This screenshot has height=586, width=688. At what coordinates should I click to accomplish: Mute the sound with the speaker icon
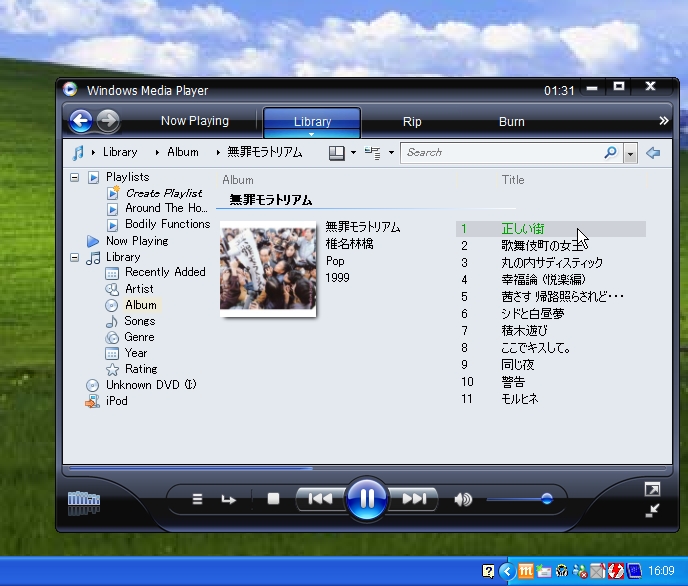(x=463, y=499)
